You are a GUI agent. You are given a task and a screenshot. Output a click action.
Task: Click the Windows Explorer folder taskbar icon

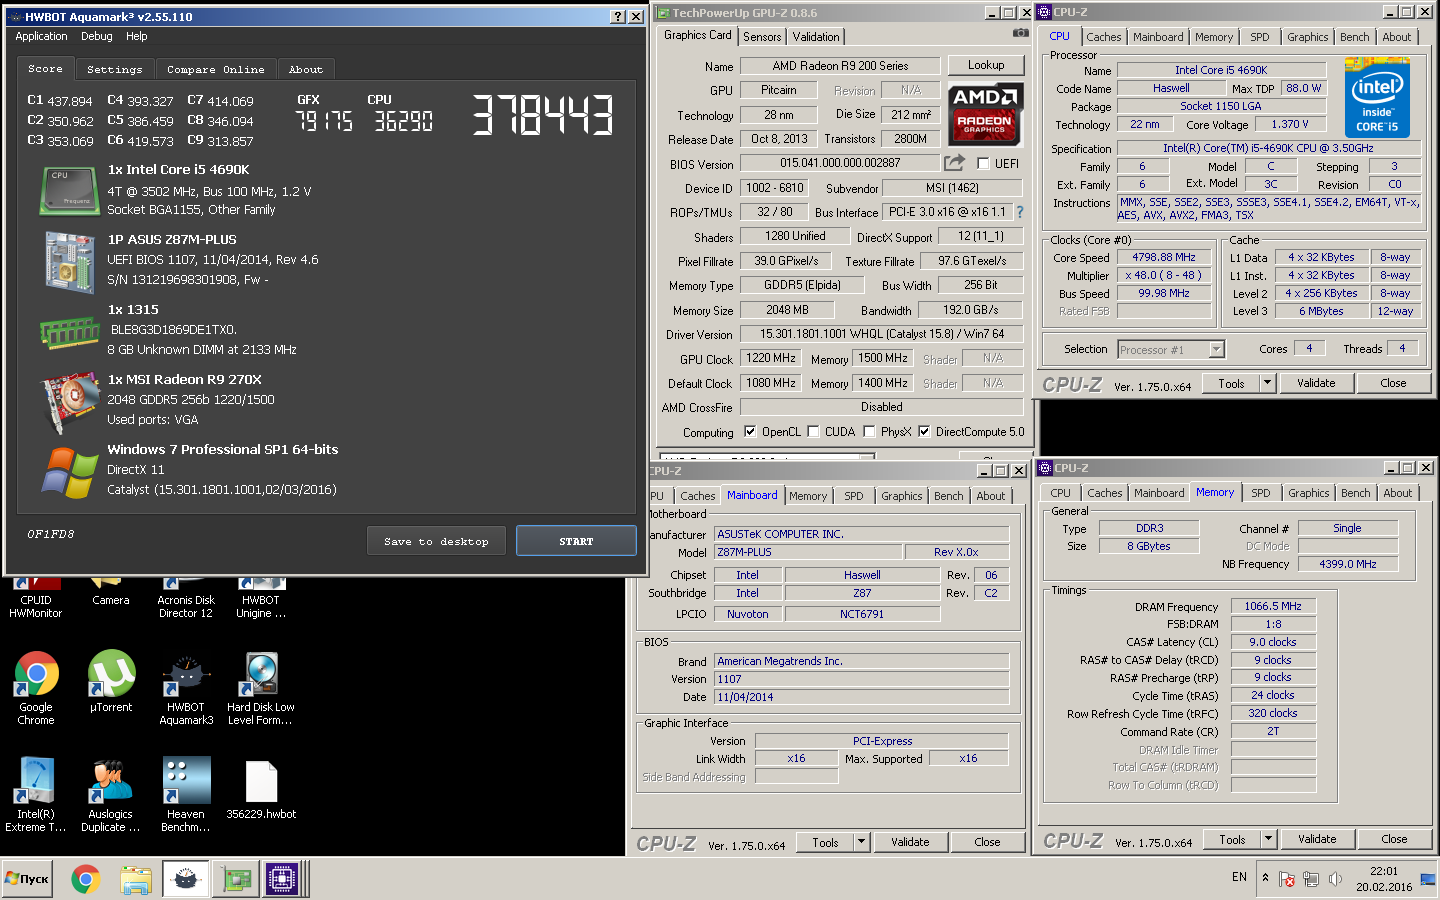coord(135,879)
